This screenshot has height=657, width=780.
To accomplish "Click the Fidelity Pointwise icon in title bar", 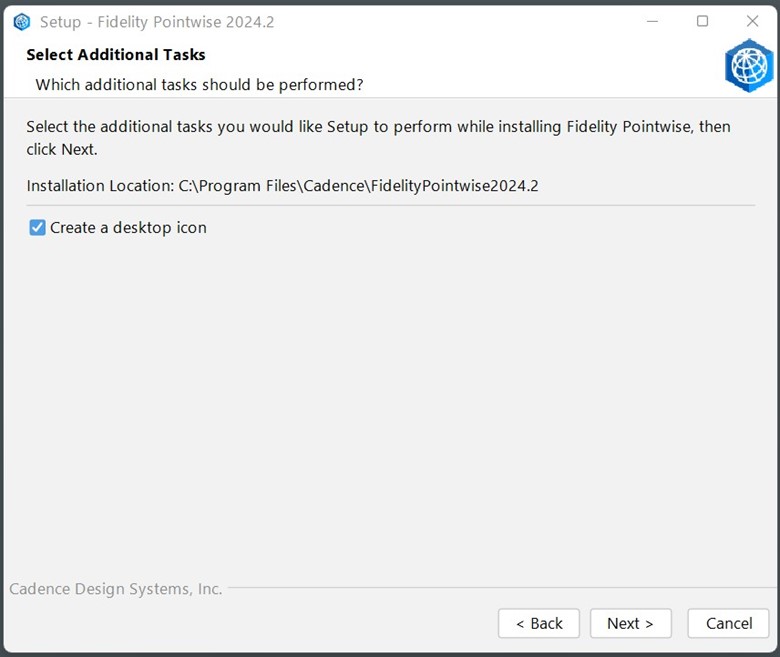I will 22,22.
